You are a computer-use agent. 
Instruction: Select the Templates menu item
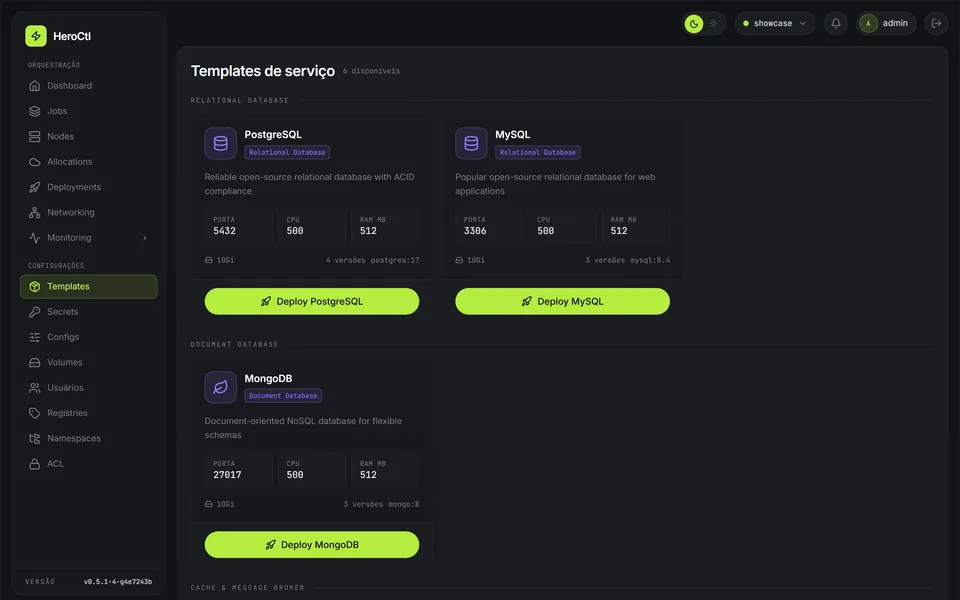click(89, 287)
